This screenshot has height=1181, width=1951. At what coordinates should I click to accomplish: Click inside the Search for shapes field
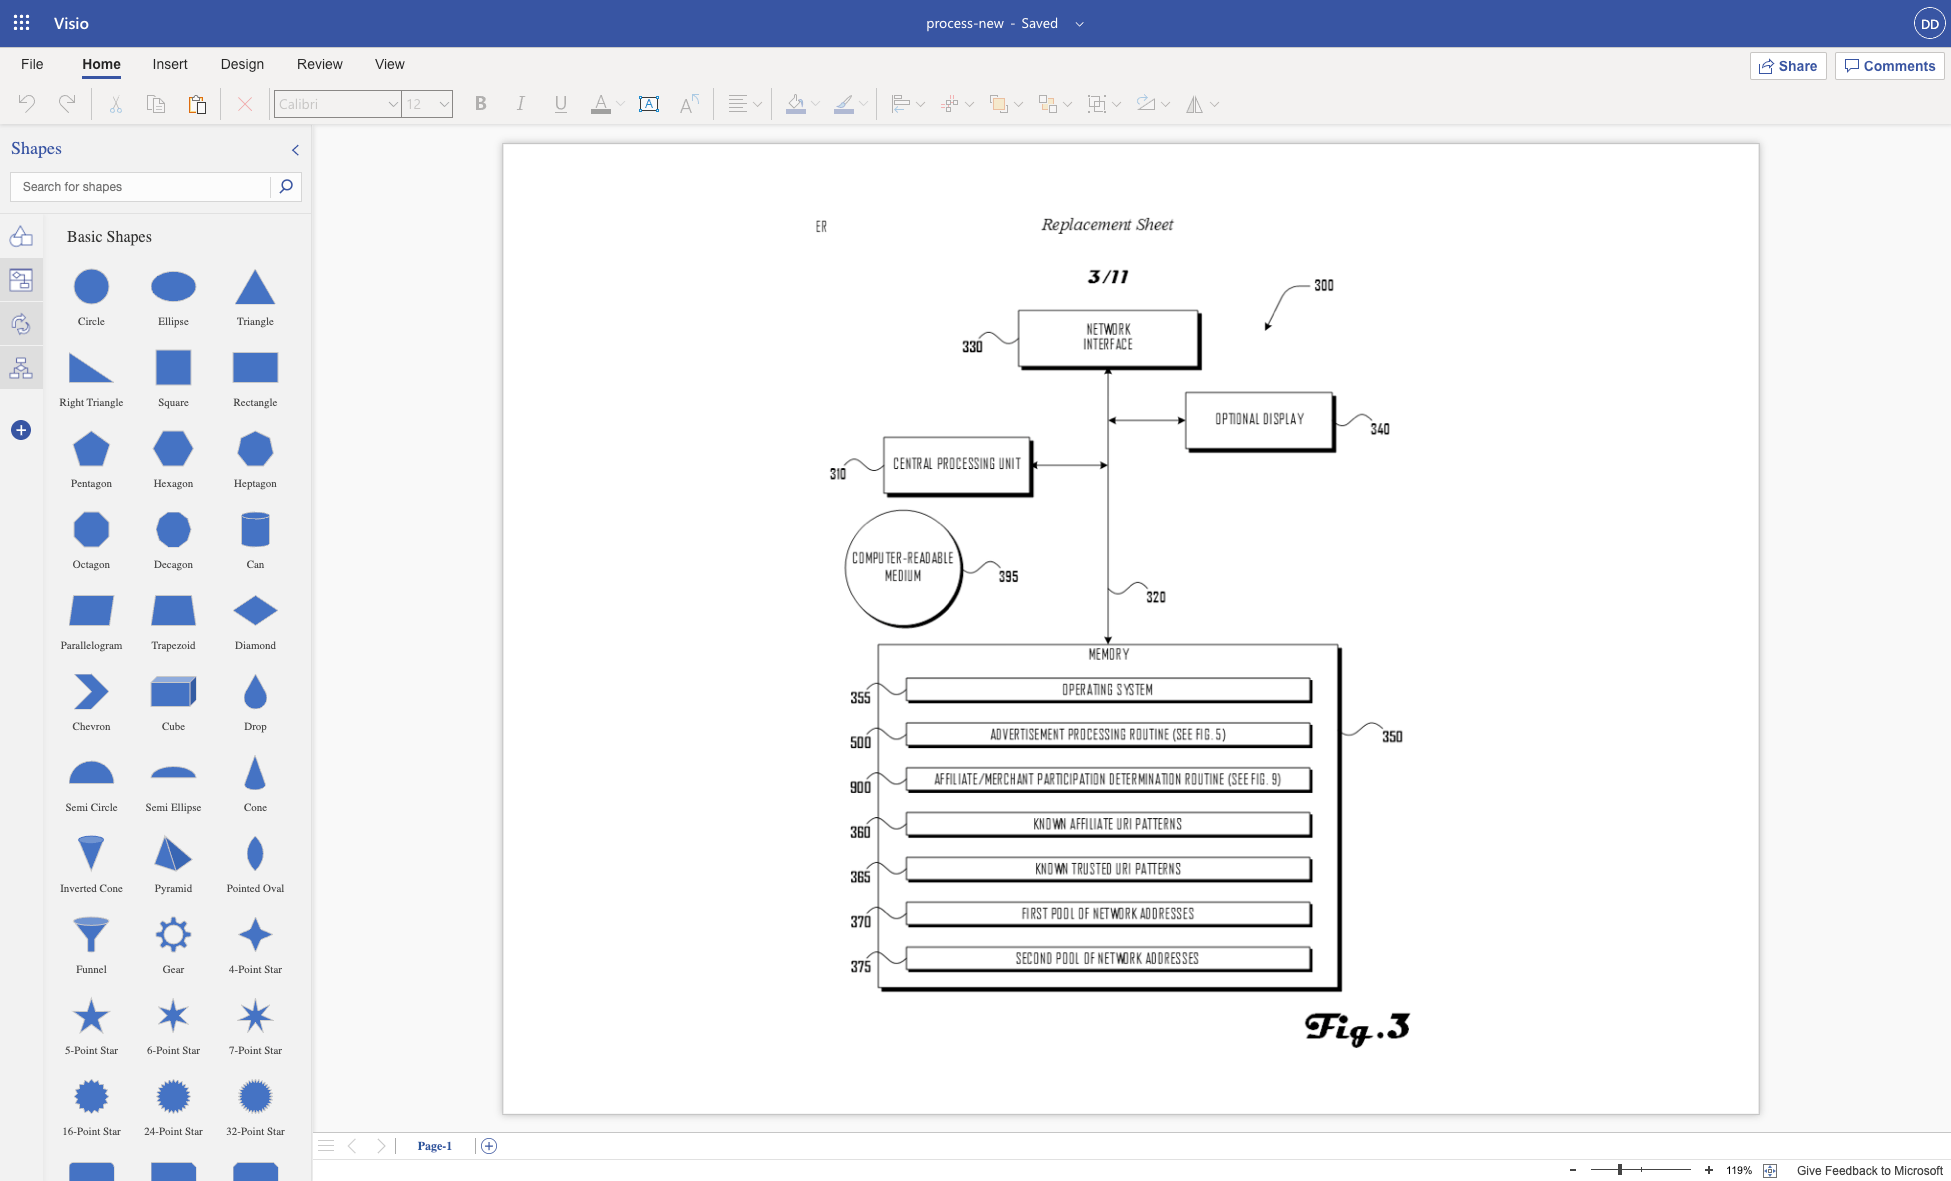pos(140,186)
